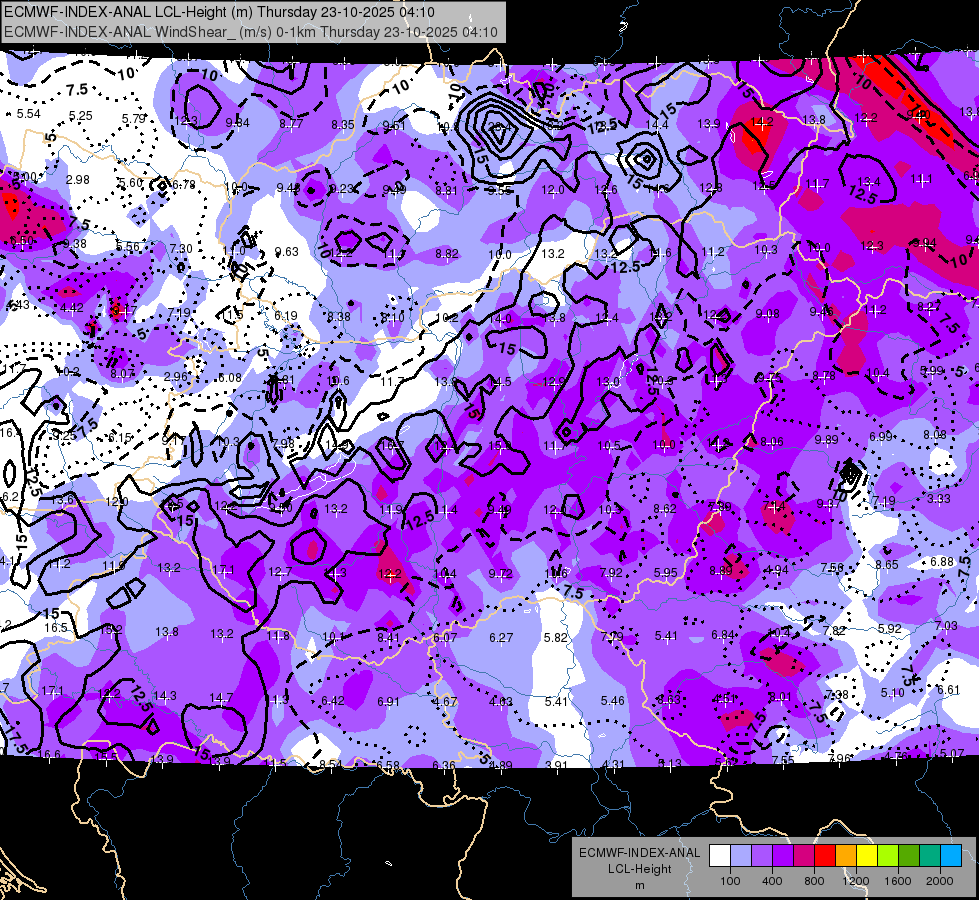Click the map value 5.46
Viewport: 979px width, 900px height.
coord(612,701)
